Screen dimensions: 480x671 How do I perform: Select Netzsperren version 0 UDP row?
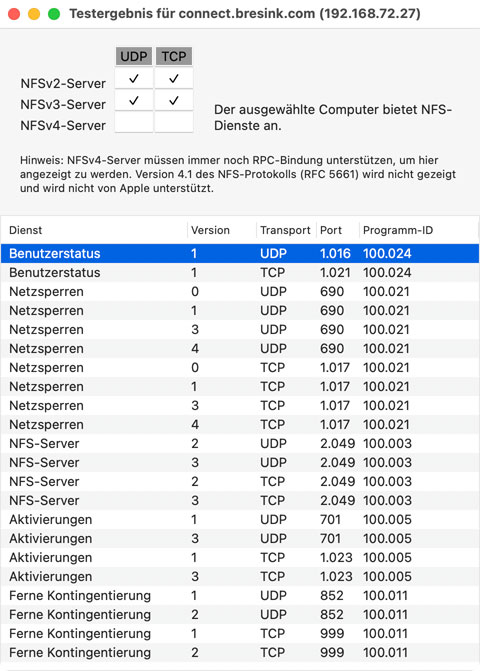[240, 291]
